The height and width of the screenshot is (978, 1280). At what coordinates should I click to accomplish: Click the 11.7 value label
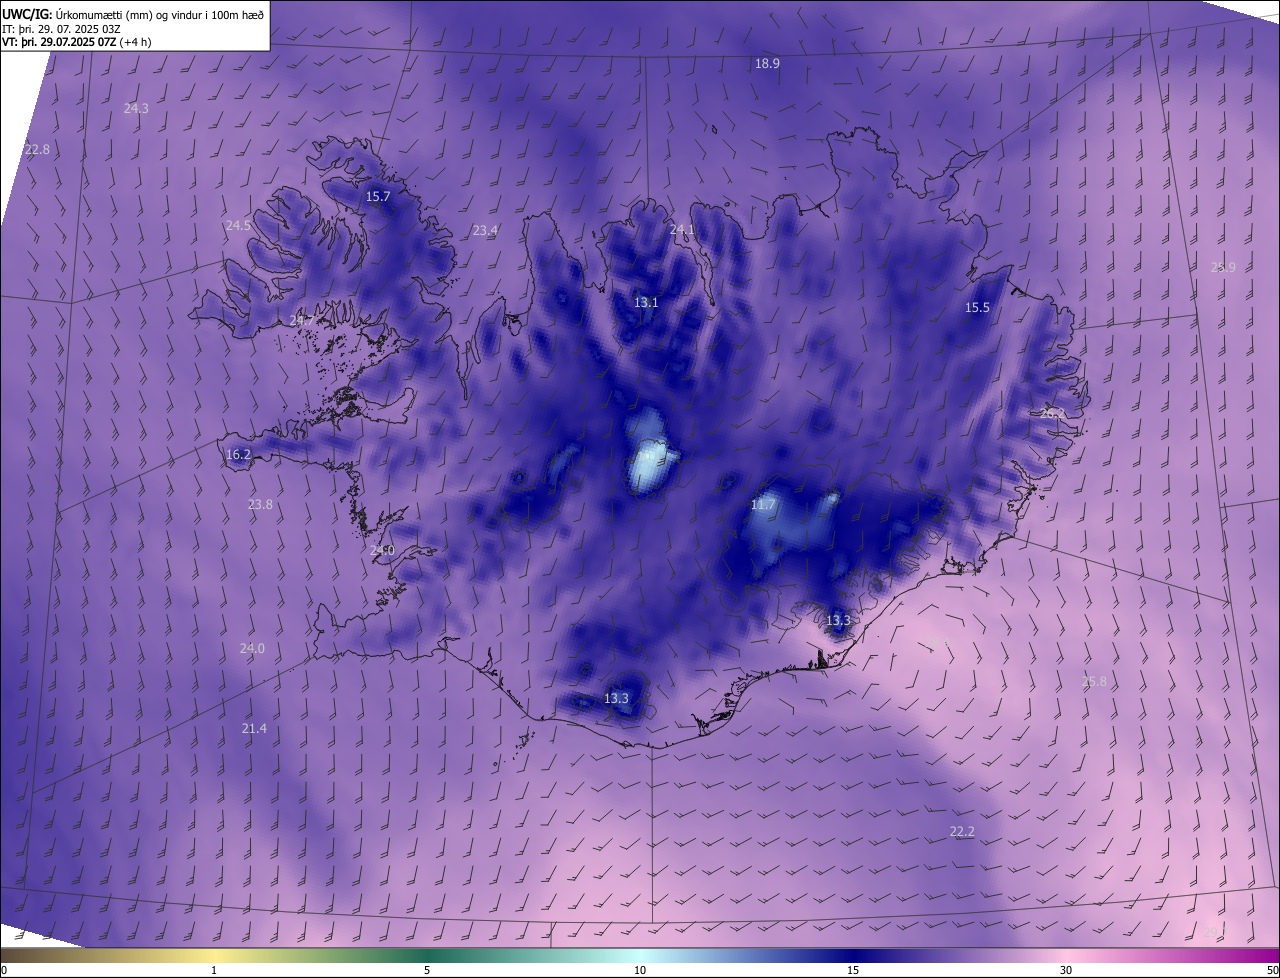point(763,505)
